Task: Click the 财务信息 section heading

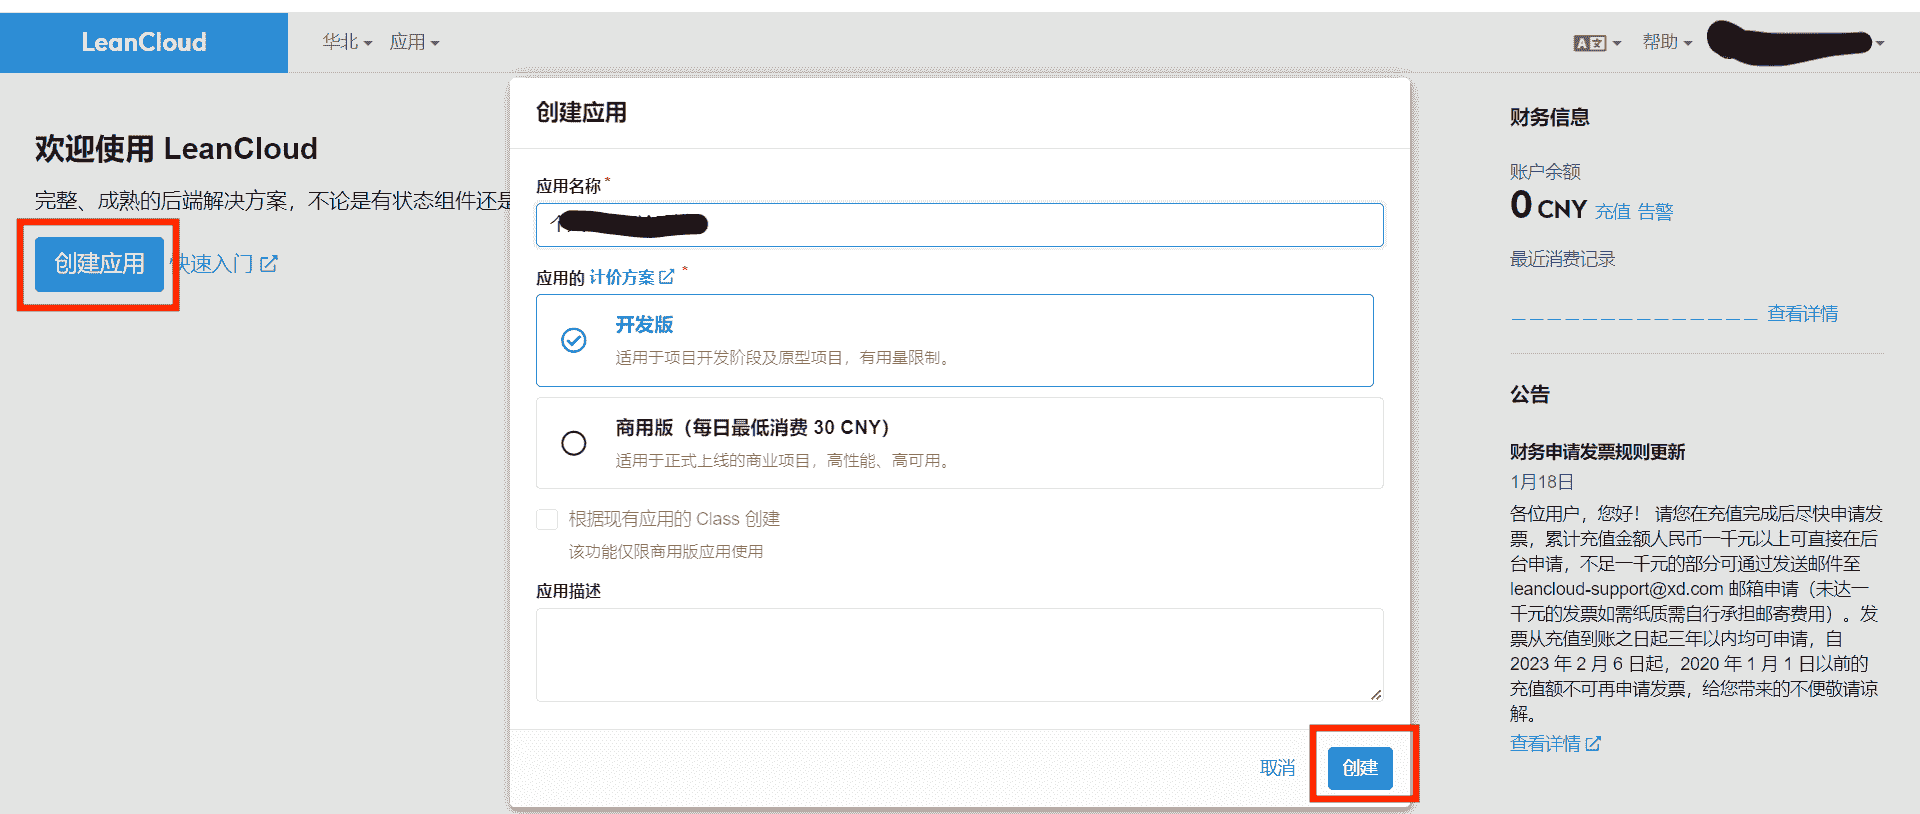Action: coord(1549,117)
